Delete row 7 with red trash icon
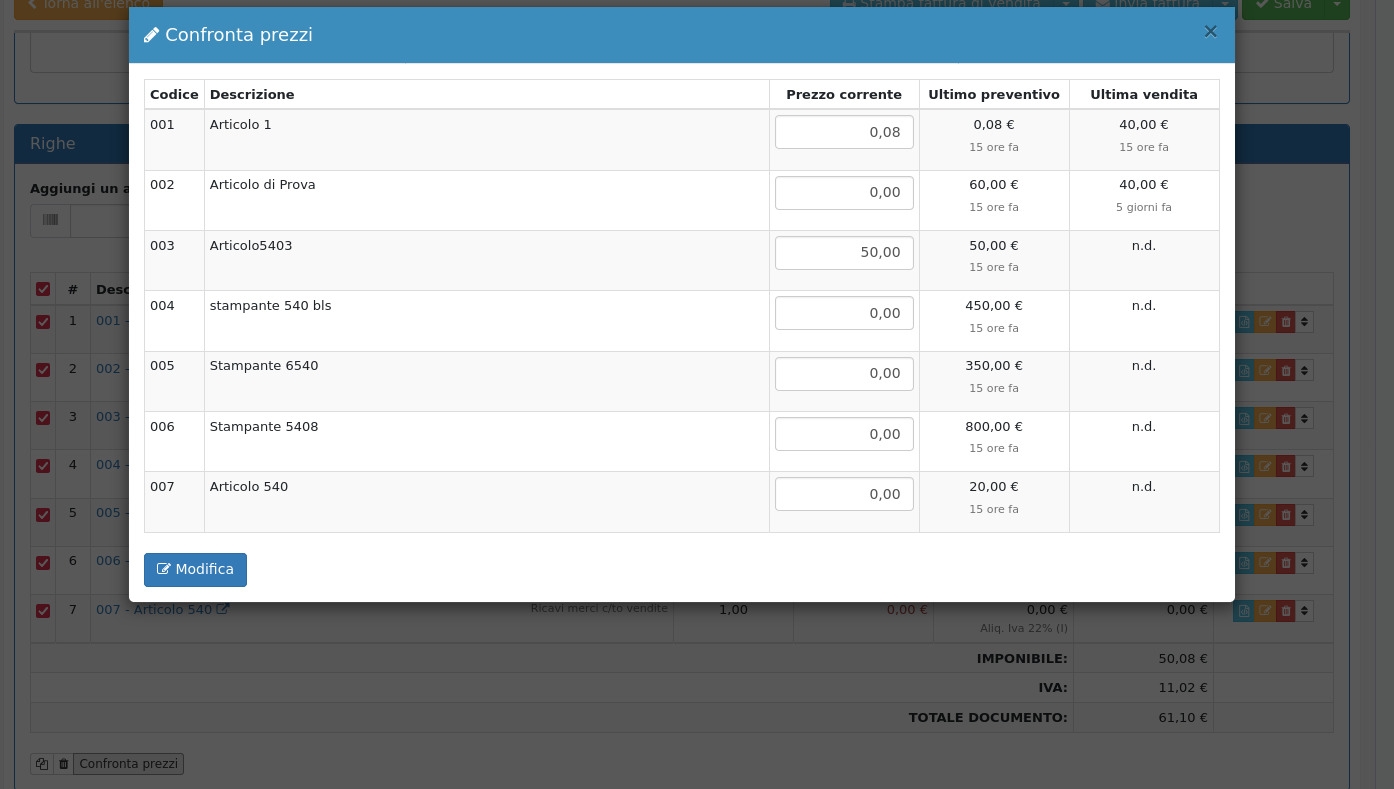 1286,611
